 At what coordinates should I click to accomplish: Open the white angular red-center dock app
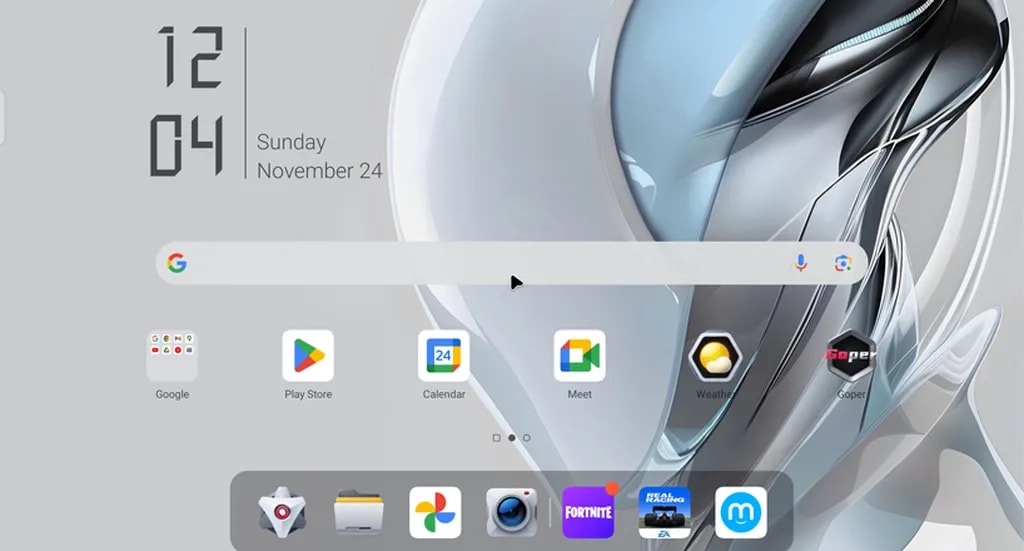pyautogui.click(x=283, y=513)
